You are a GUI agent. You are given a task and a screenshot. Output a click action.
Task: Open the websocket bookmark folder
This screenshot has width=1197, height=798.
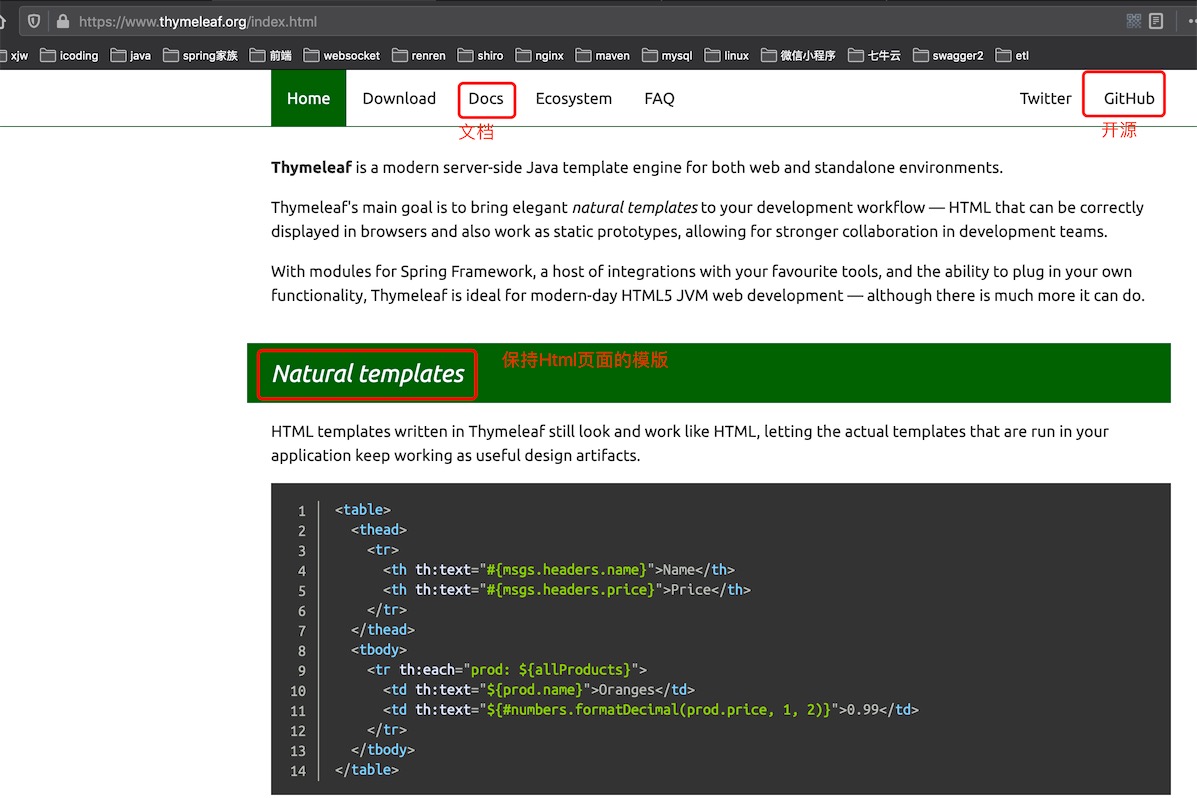(341, 56)
